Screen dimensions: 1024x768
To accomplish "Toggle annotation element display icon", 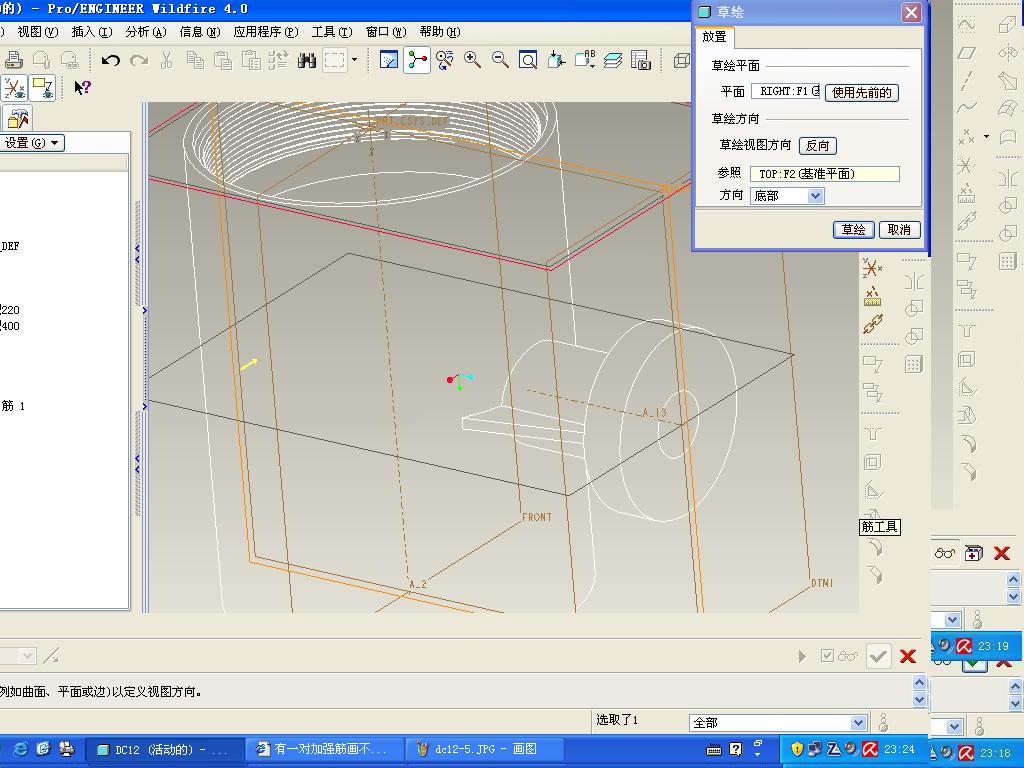I will pos(43,88).
